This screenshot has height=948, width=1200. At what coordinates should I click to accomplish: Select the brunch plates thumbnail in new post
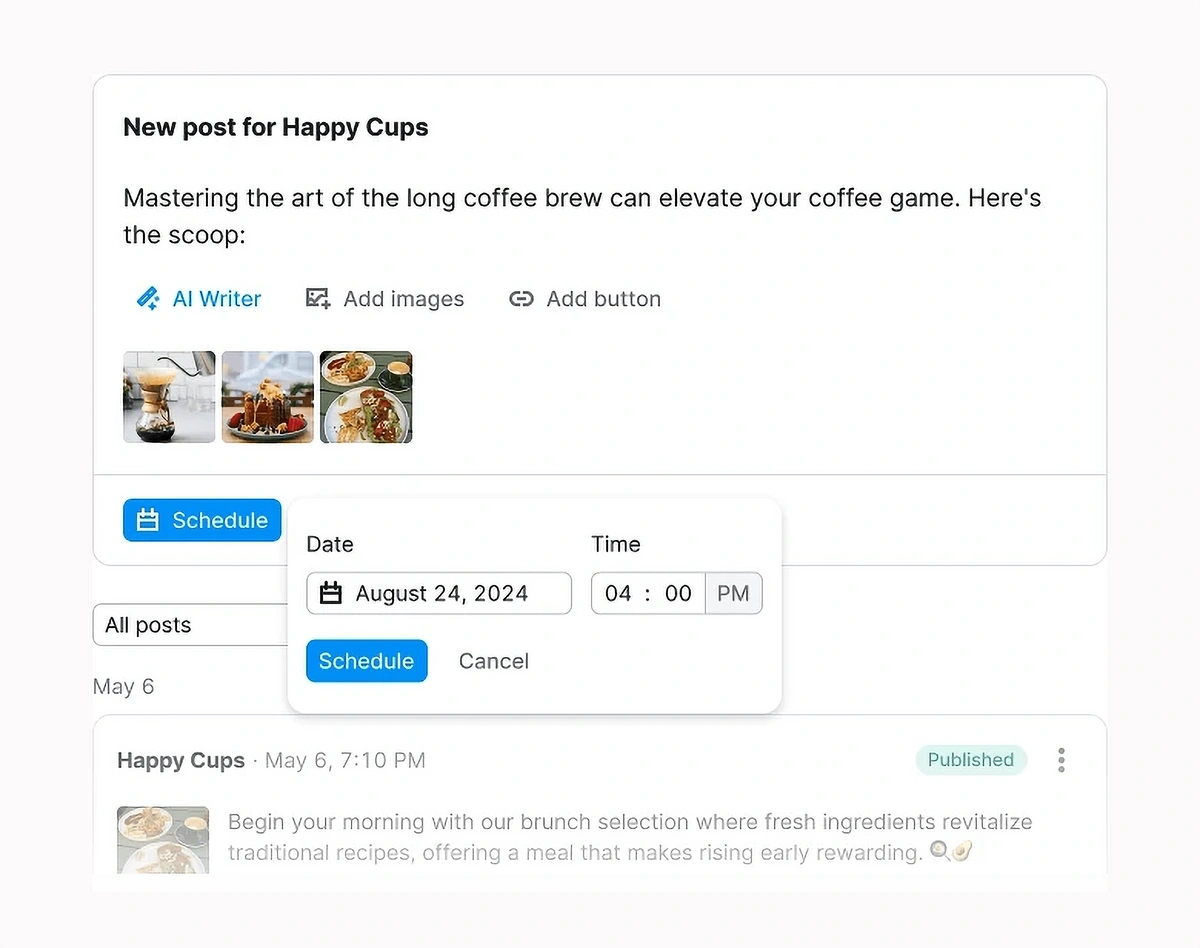[x=366, y=397]
